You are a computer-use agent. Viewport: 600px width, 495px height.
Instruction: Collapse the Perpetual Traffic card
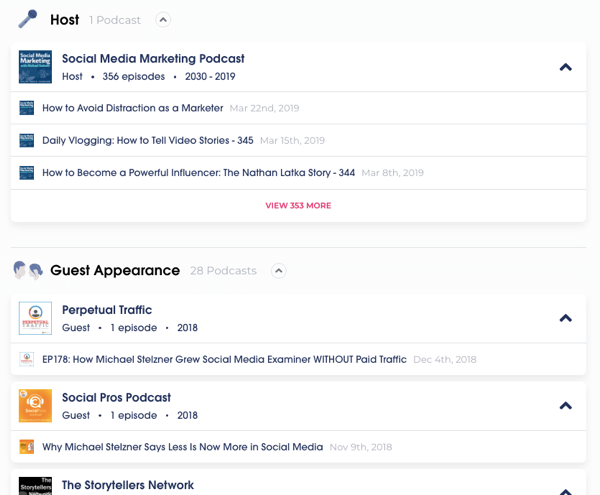point(565,319)
